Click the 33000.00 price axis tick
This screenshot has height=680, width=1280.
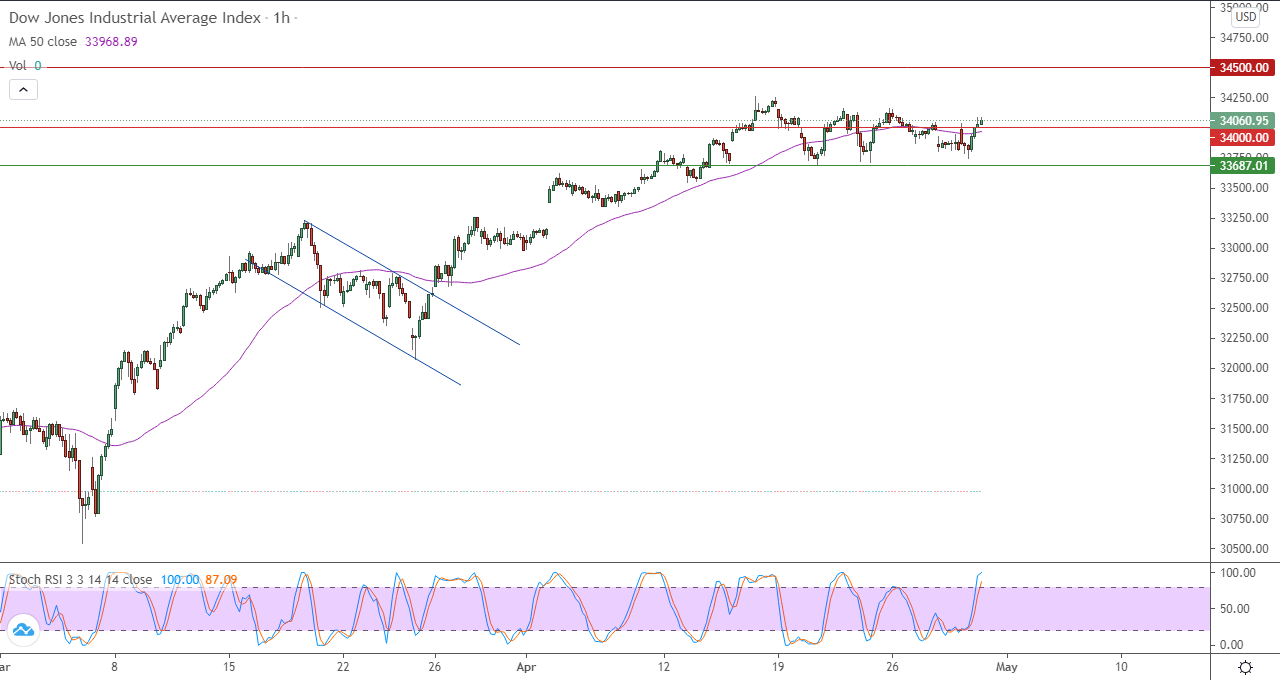1244,248
